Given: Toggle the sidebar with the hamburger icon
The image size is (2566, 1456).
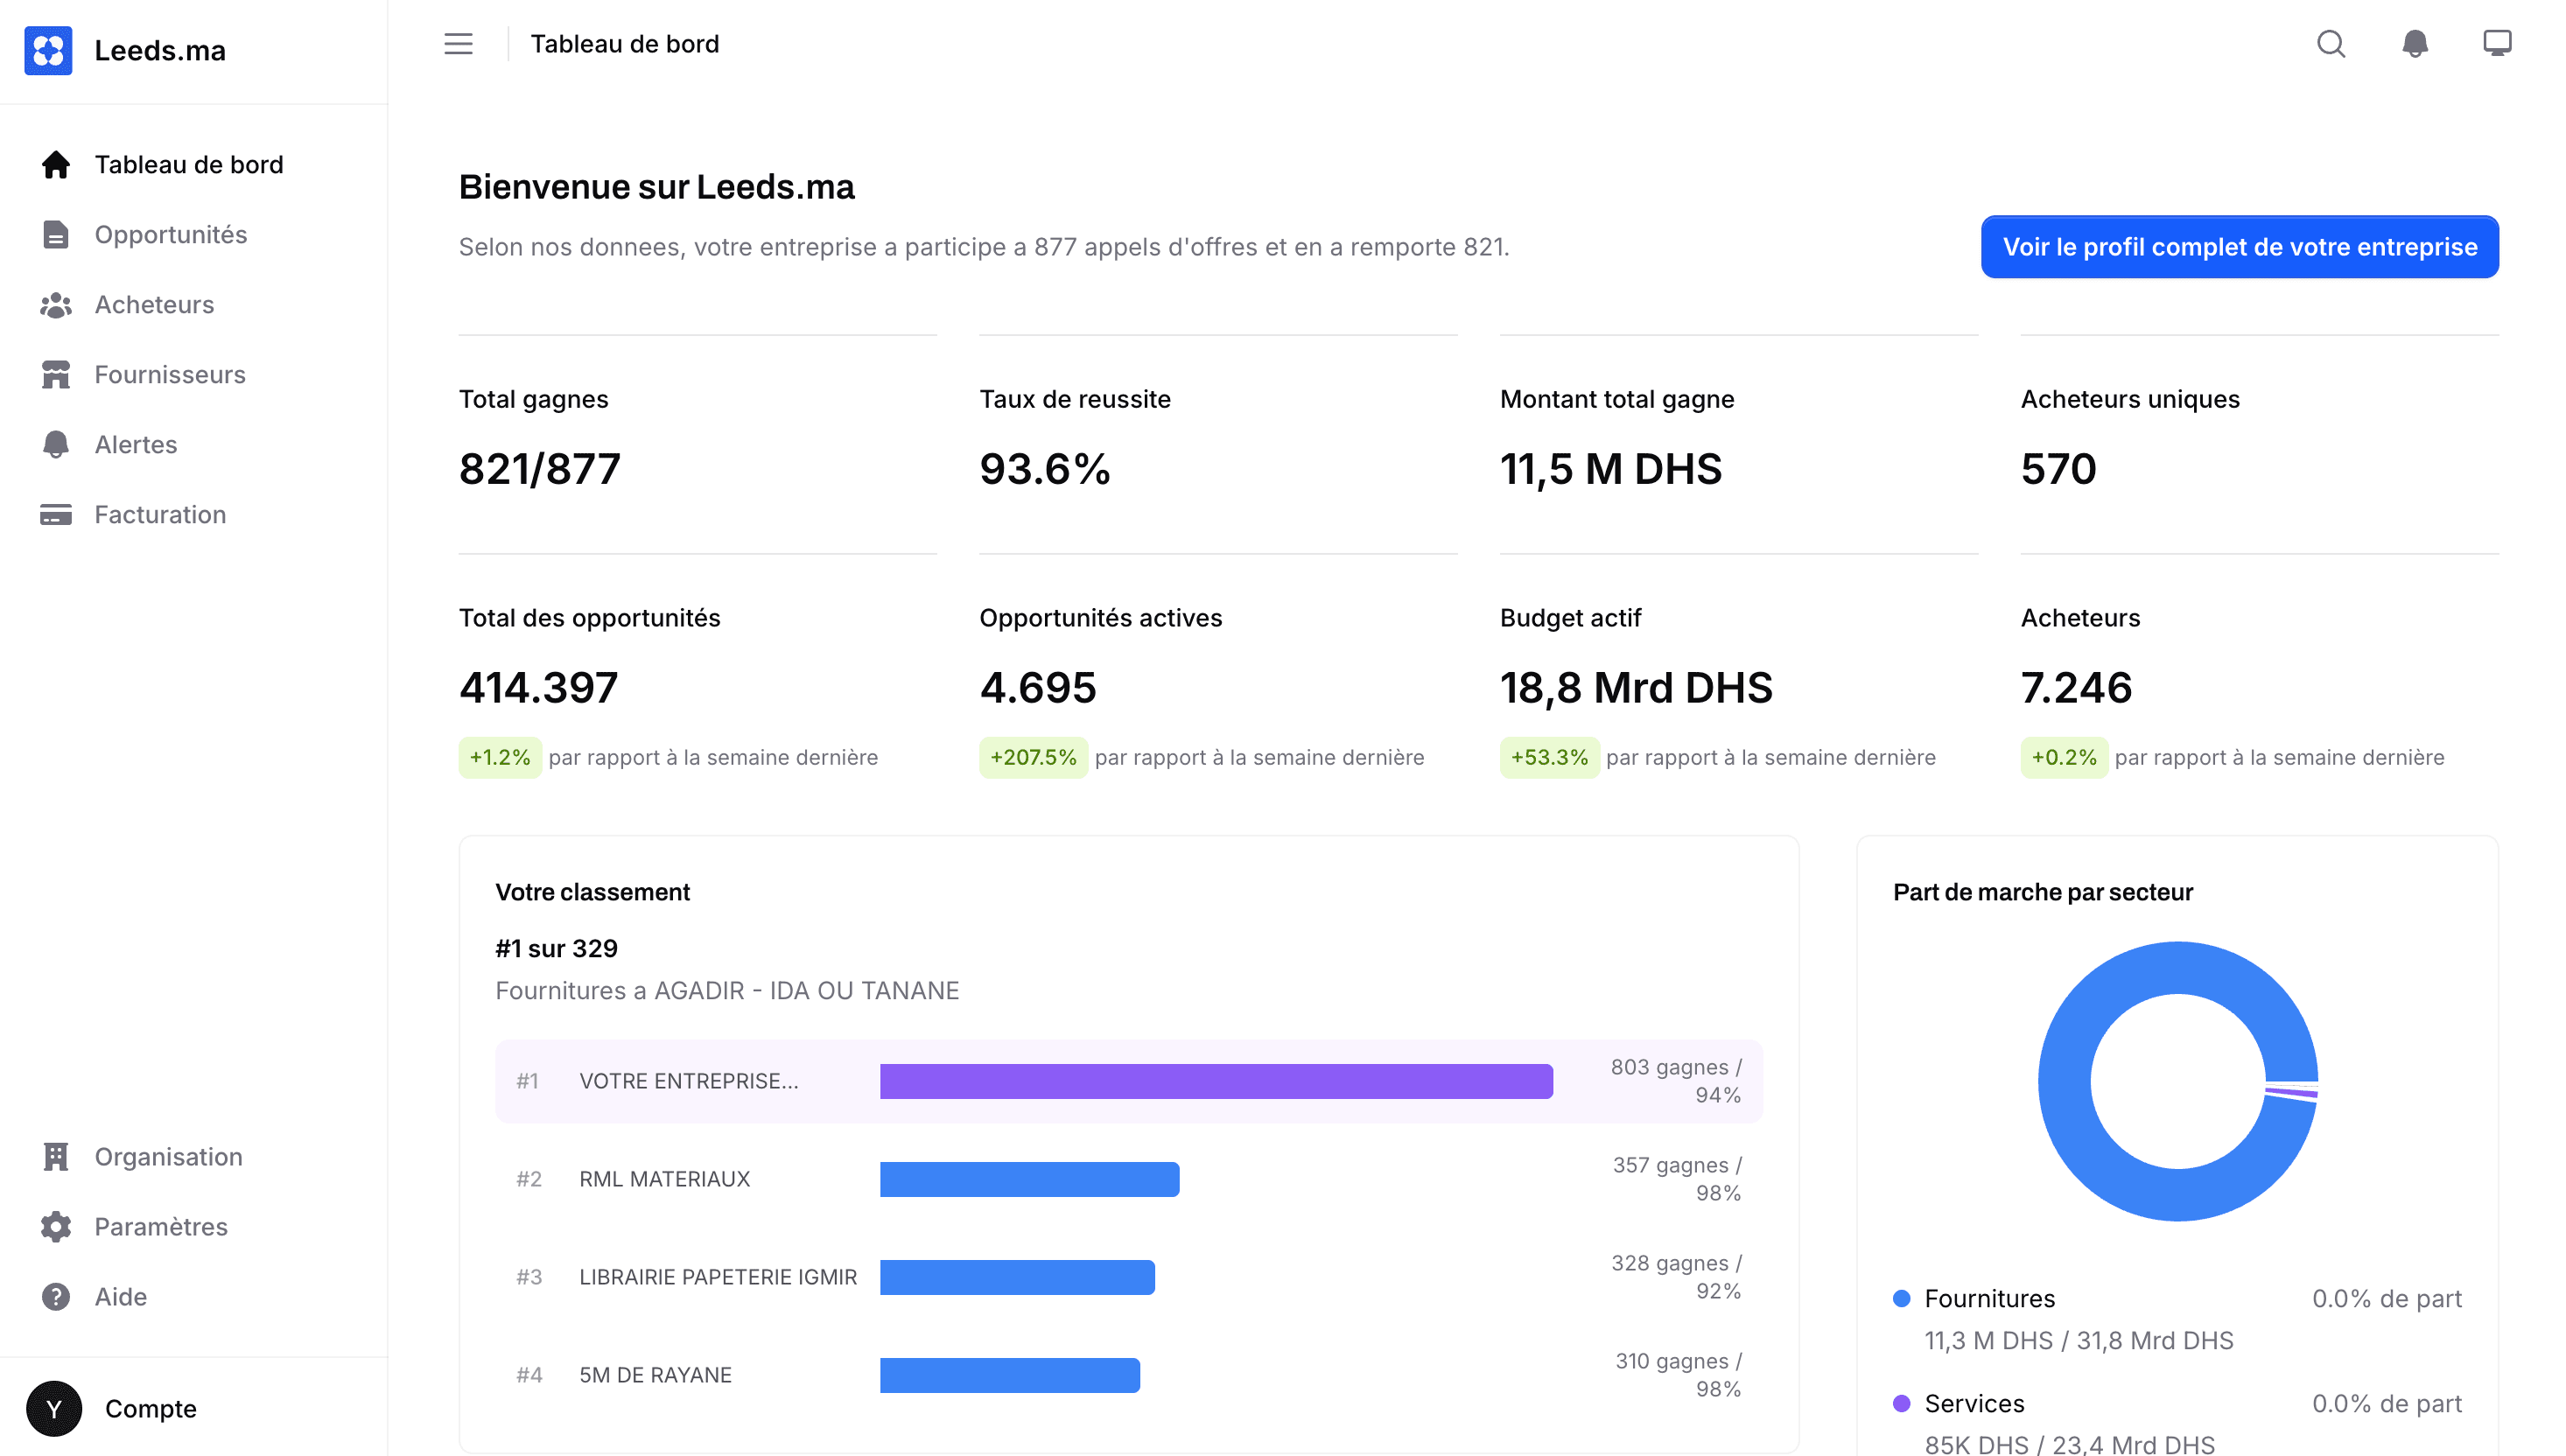Looking at the screenshot, I should coord(458,44).
